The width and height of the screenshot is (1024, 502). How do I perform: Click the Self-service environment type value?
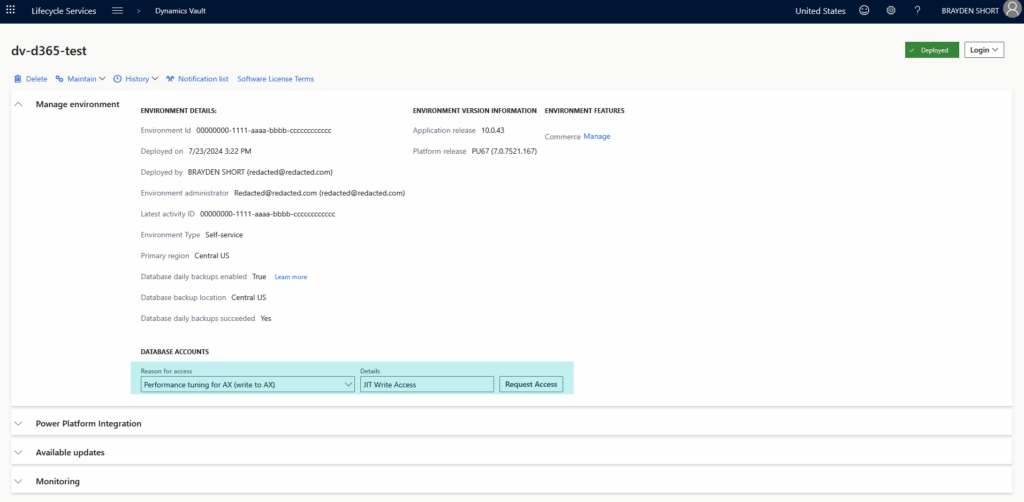[x=224, y=235]
